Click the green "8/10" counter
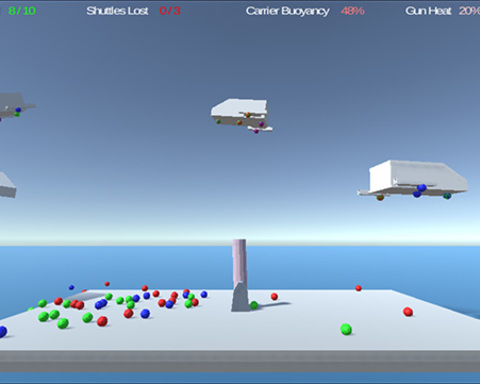The height and width of the screenshot is (384, 480). (22, 11)
